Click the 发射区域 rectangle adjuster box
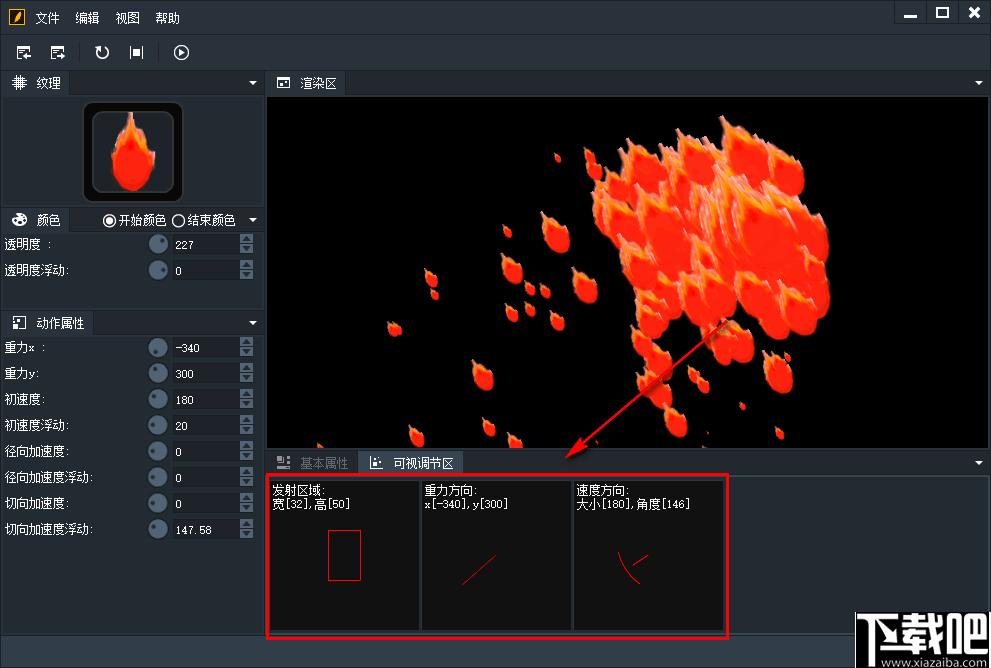Screen dimensions: 991x668 pos(344,555)
